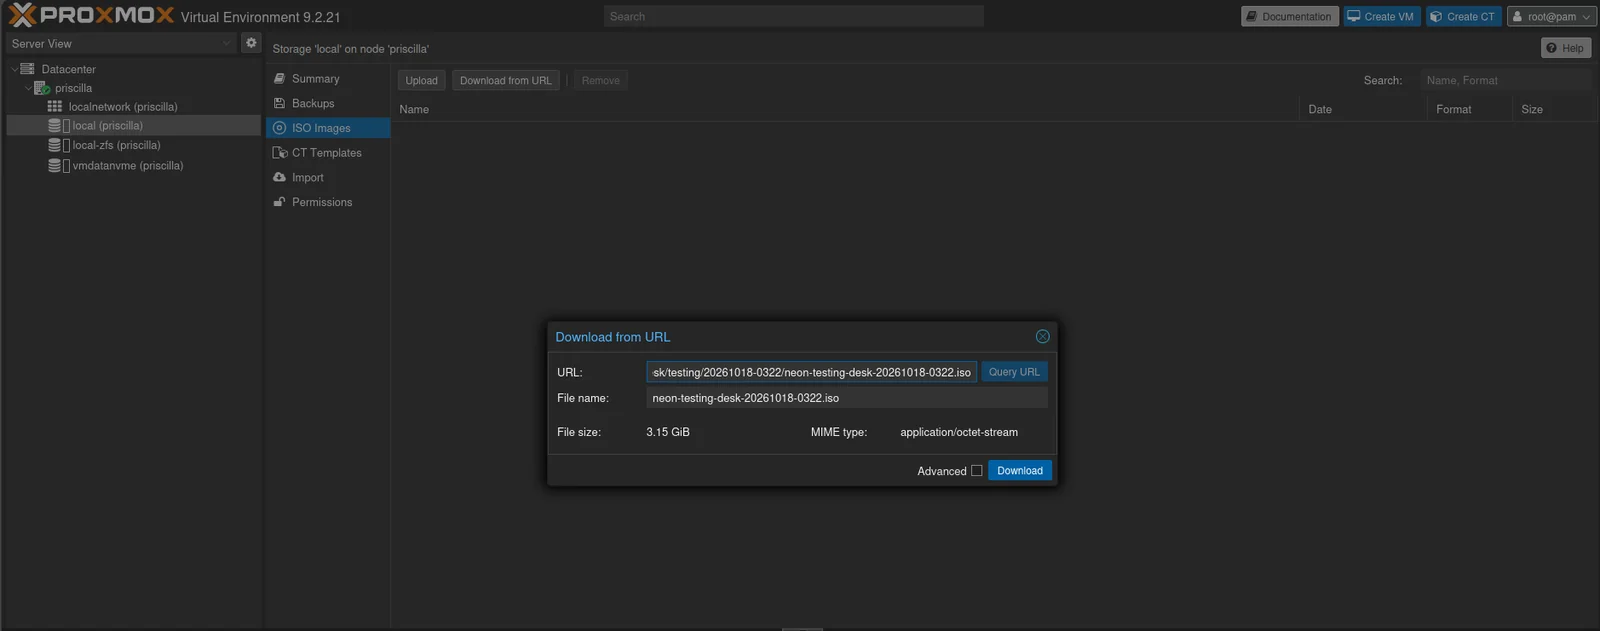Click the Help button

[1565, 48]
